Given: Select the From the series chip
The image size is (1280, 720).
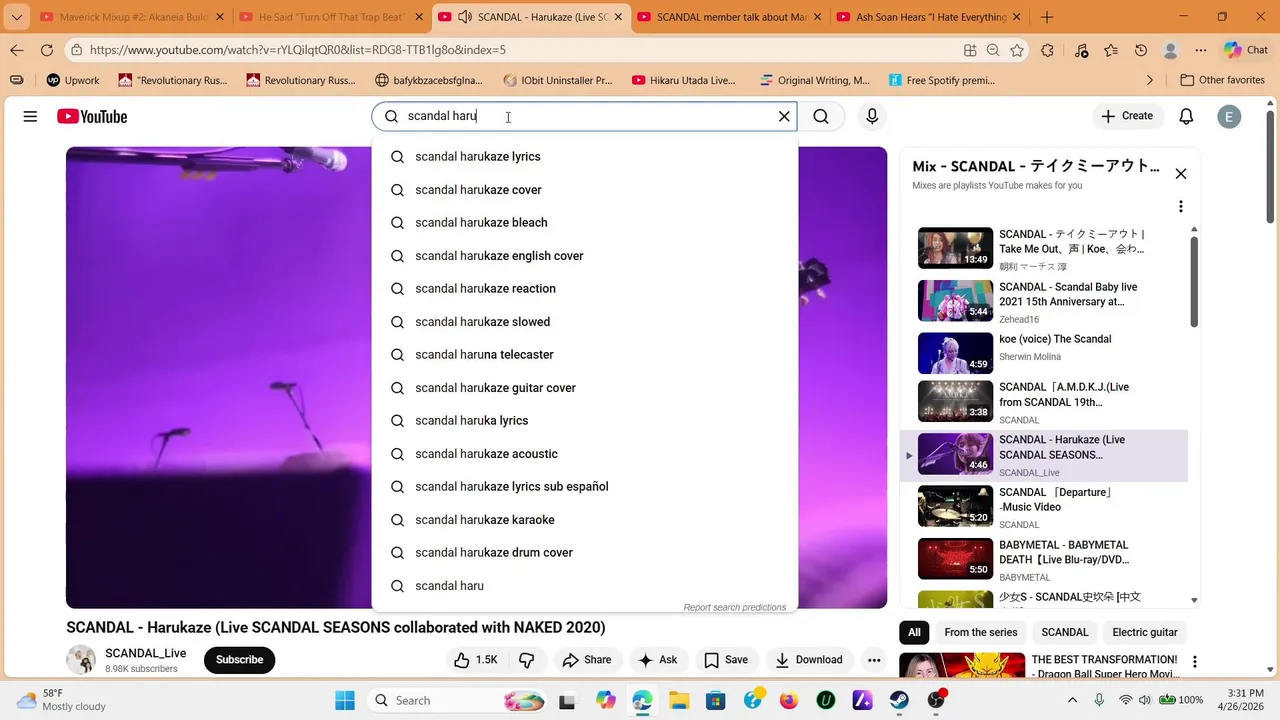Looking at the screenshot, I should click(981, 632).
